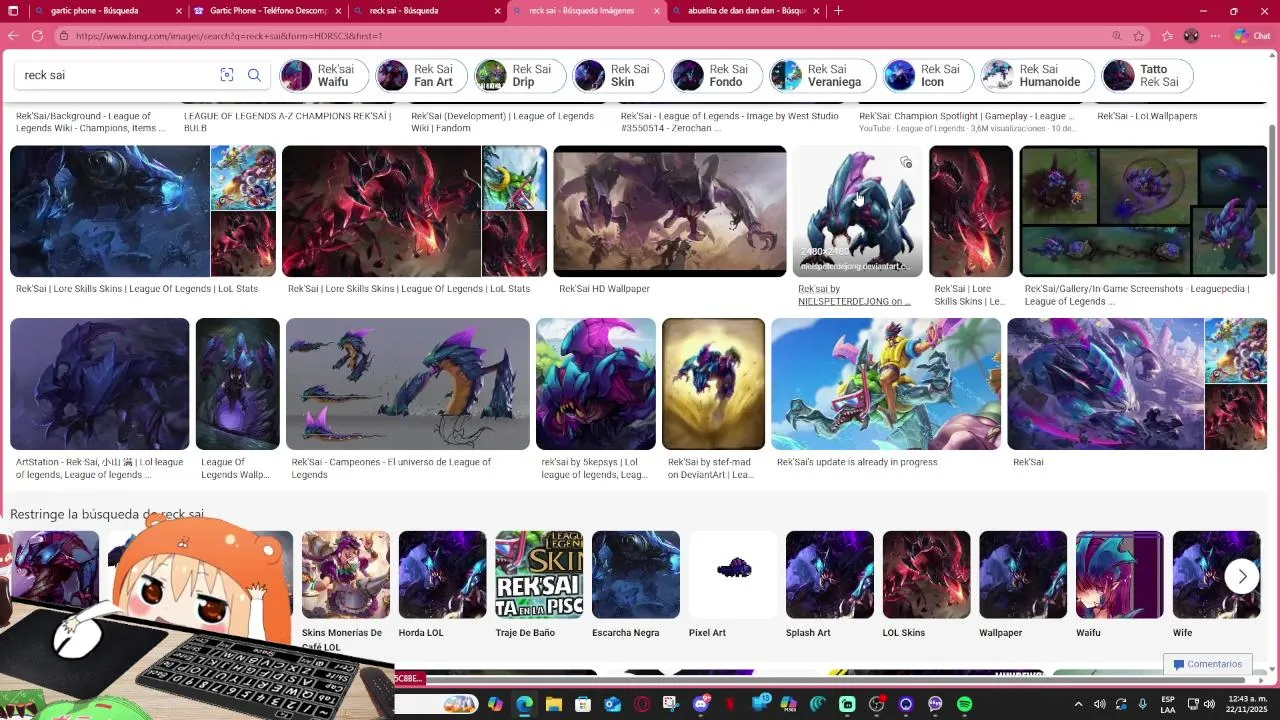Image resolution: width=1280 pixels, height=720 pixels.
Task: Open 'Rek'Sai - Campeones' concept art thumbnail
Action: 408,384
